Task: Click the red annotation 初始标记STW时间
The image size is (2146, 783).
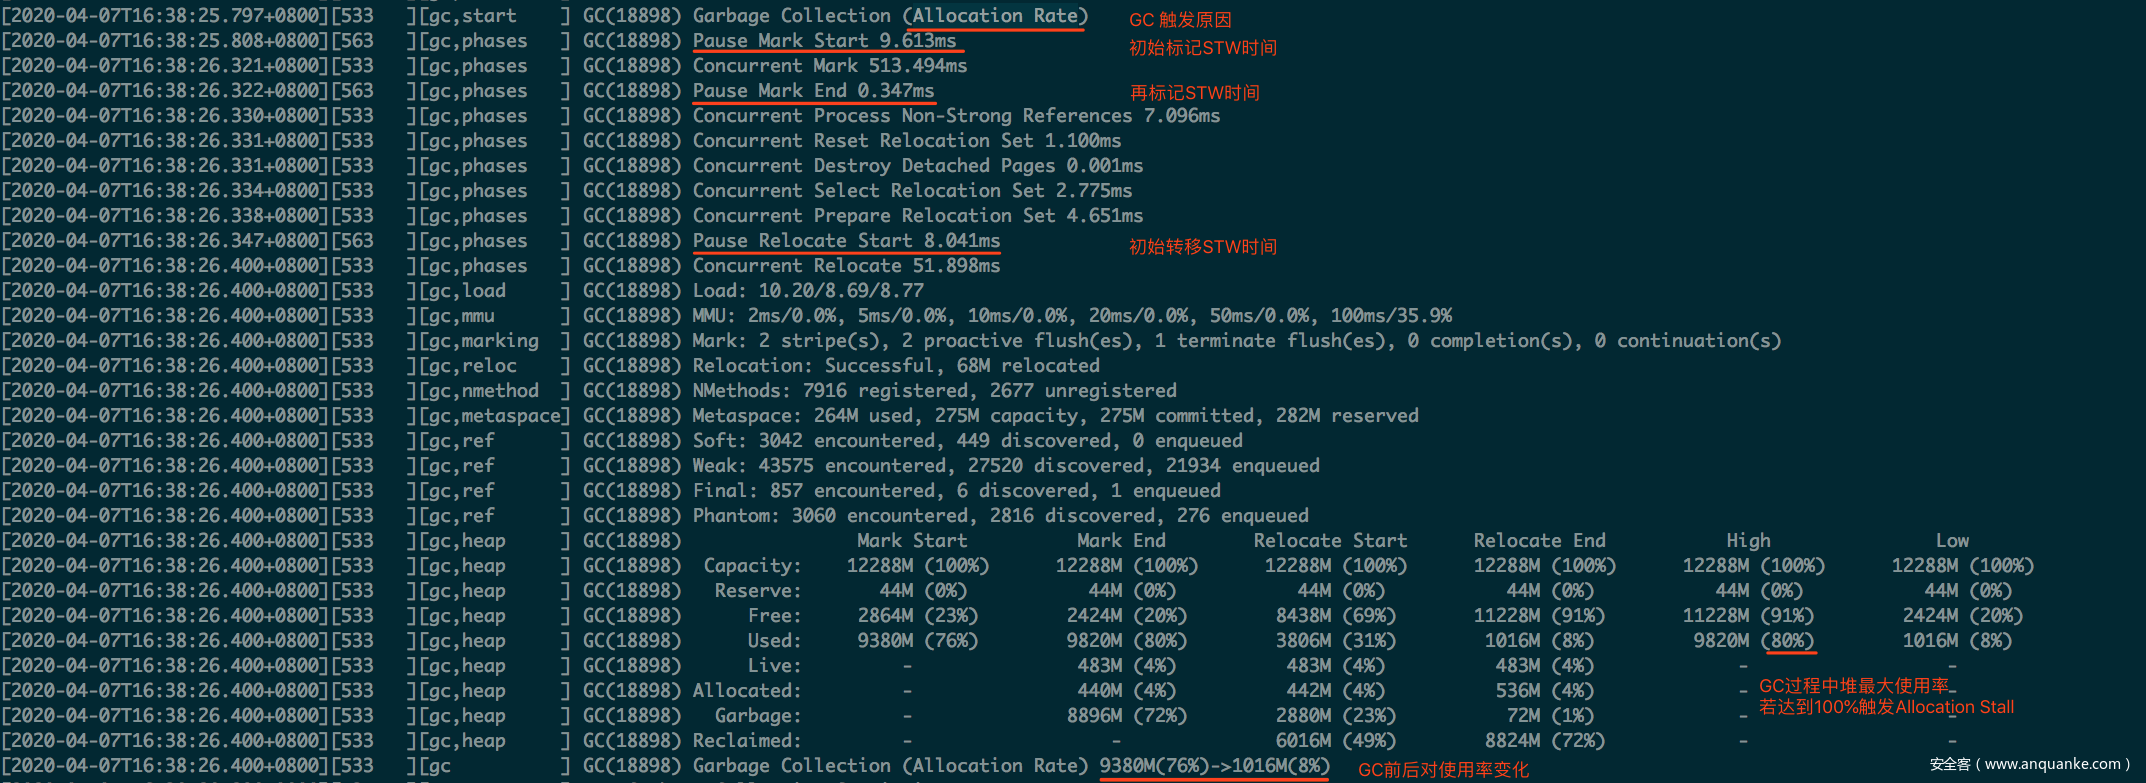Action: tap(1202, 48)
